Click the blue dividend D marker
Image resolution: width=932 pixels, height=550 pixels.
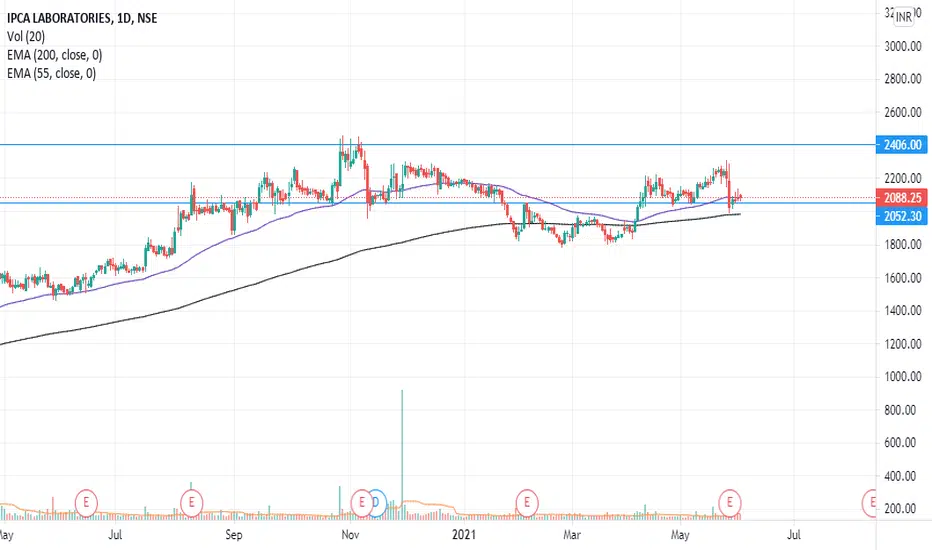tap(378, 502)
